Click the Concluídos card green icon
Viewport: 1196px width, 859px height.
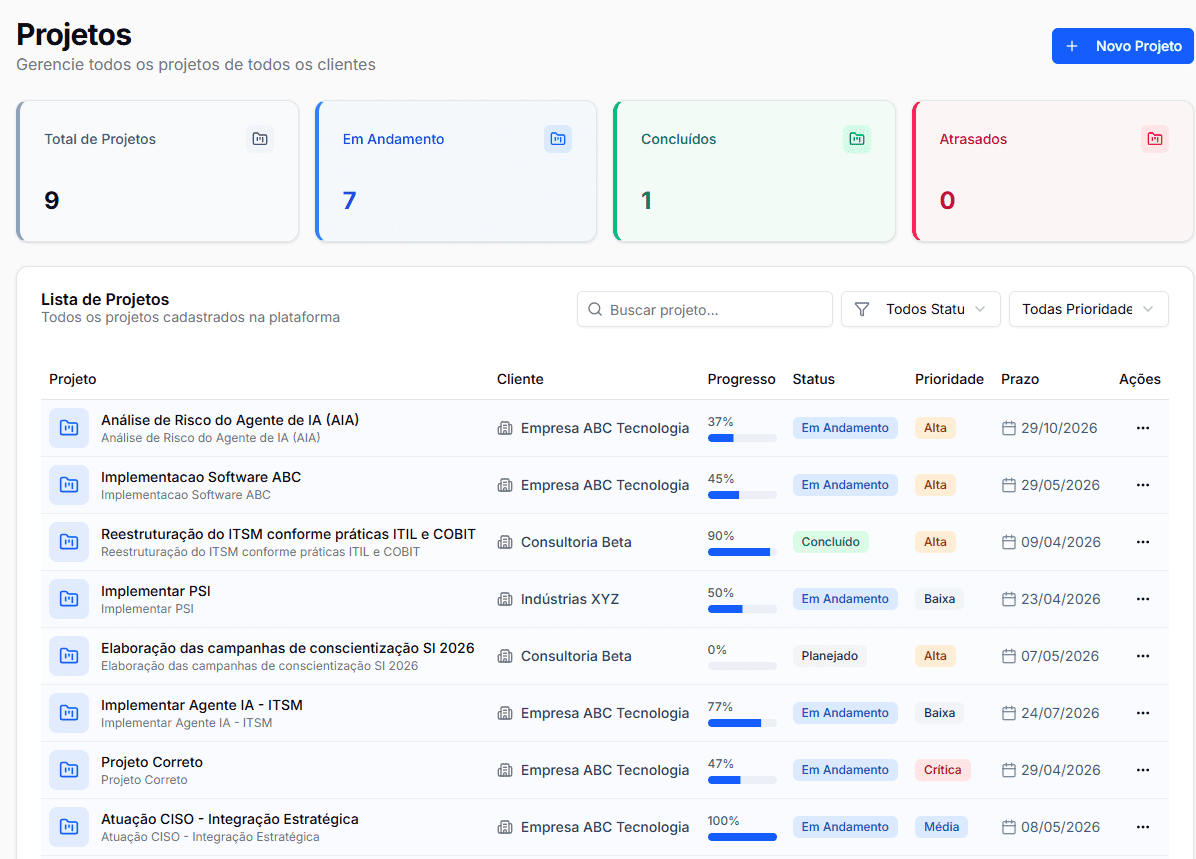click(857, 139)
